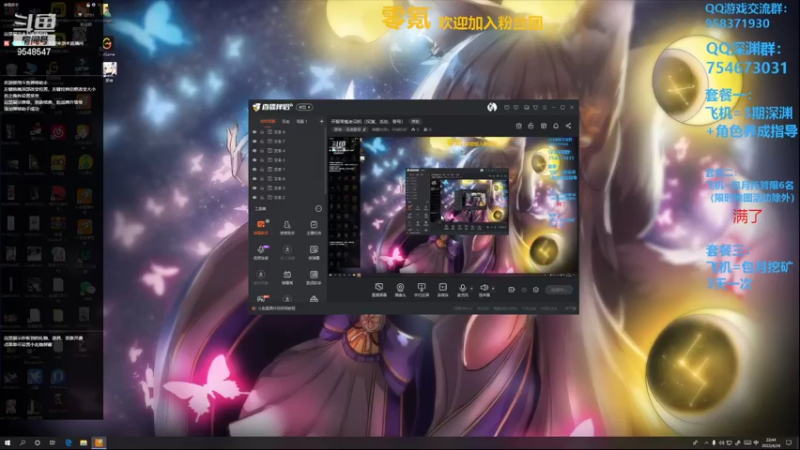800x450 pixels.
Task: Hide the 文本 7 layer
Action: tap(255, 141)
